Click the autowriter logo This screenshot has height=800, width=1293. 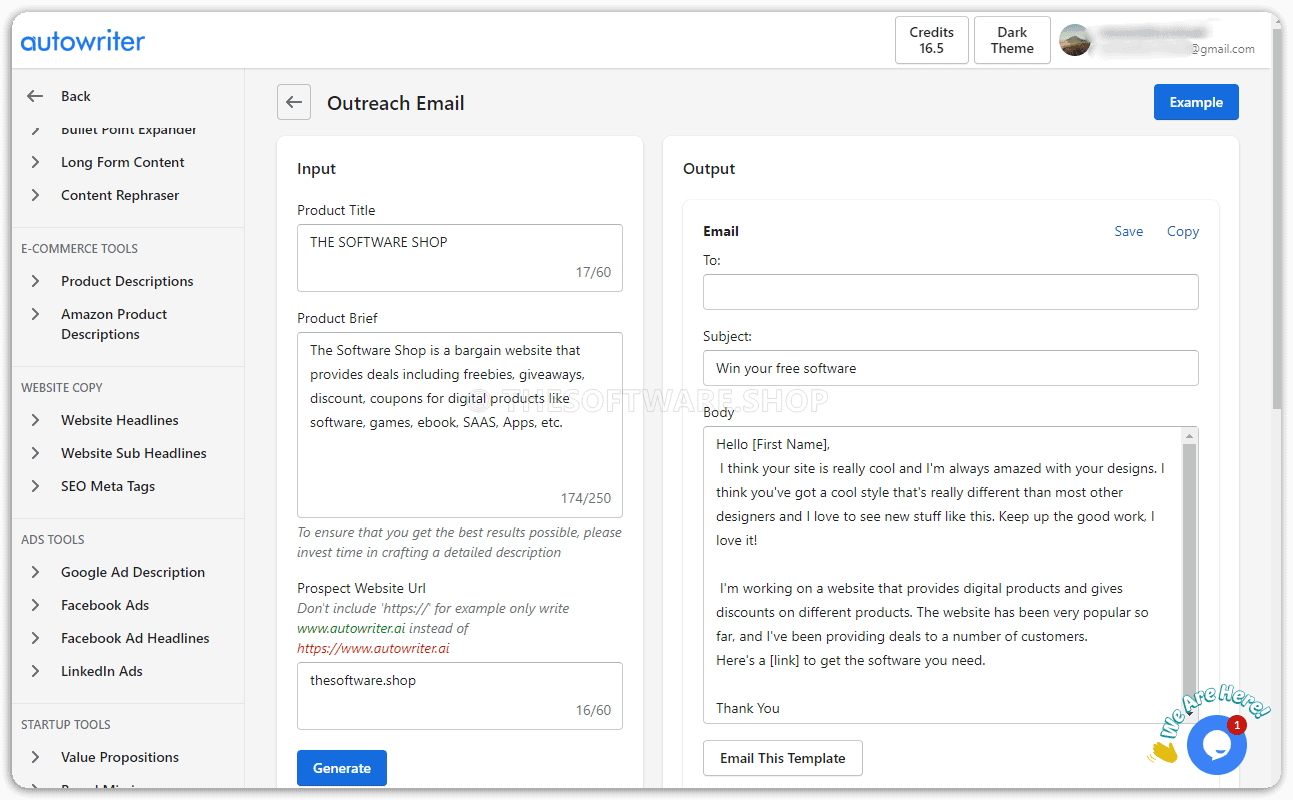click(x=83, y=41)
